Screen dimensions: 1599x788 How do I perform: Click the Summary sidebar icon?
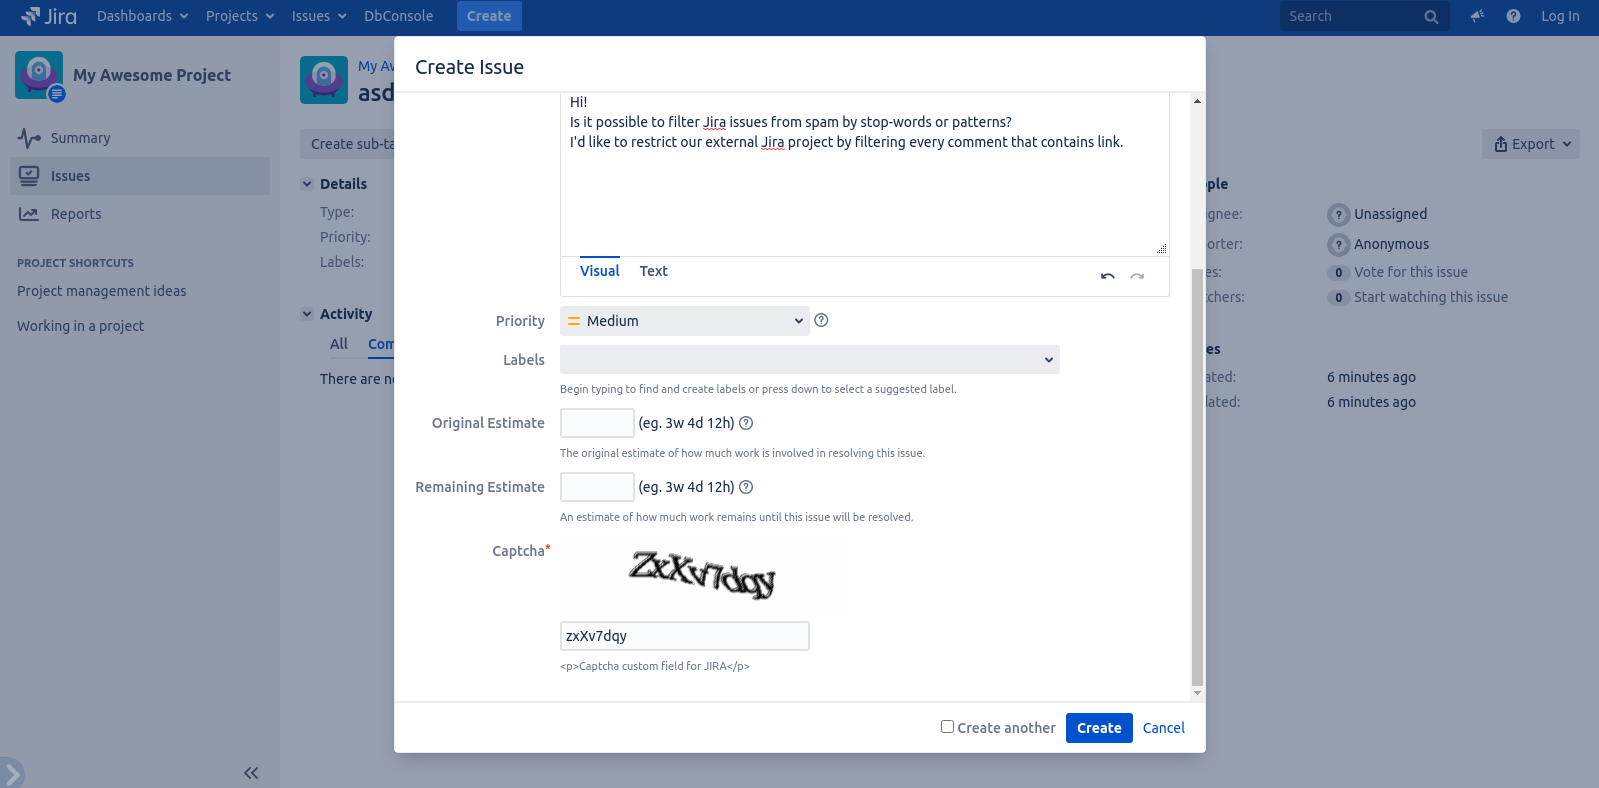29,138
